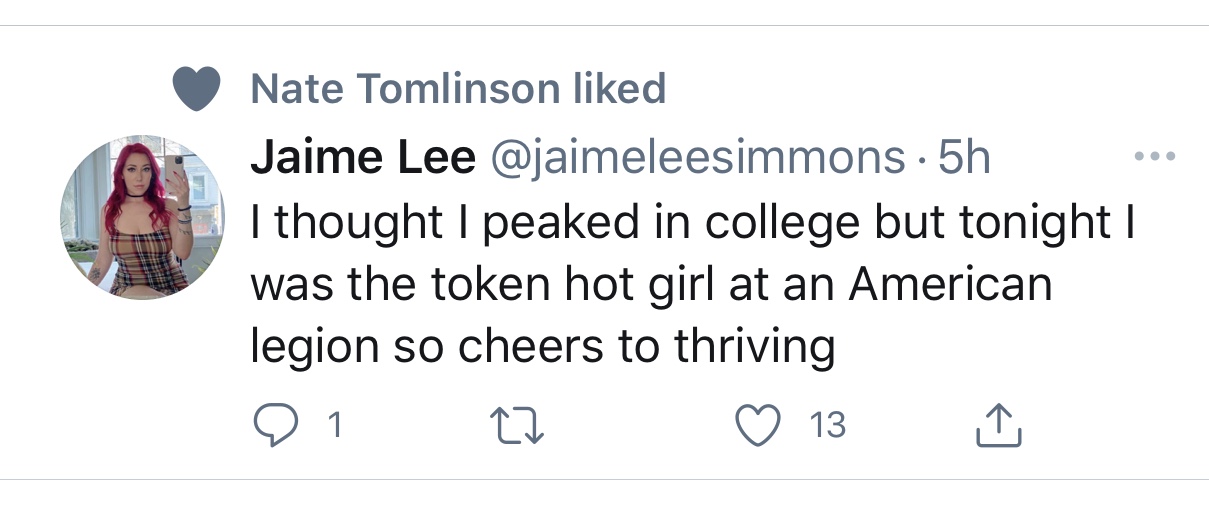
Task: Click the reply count 1
Action: point(335,427)
